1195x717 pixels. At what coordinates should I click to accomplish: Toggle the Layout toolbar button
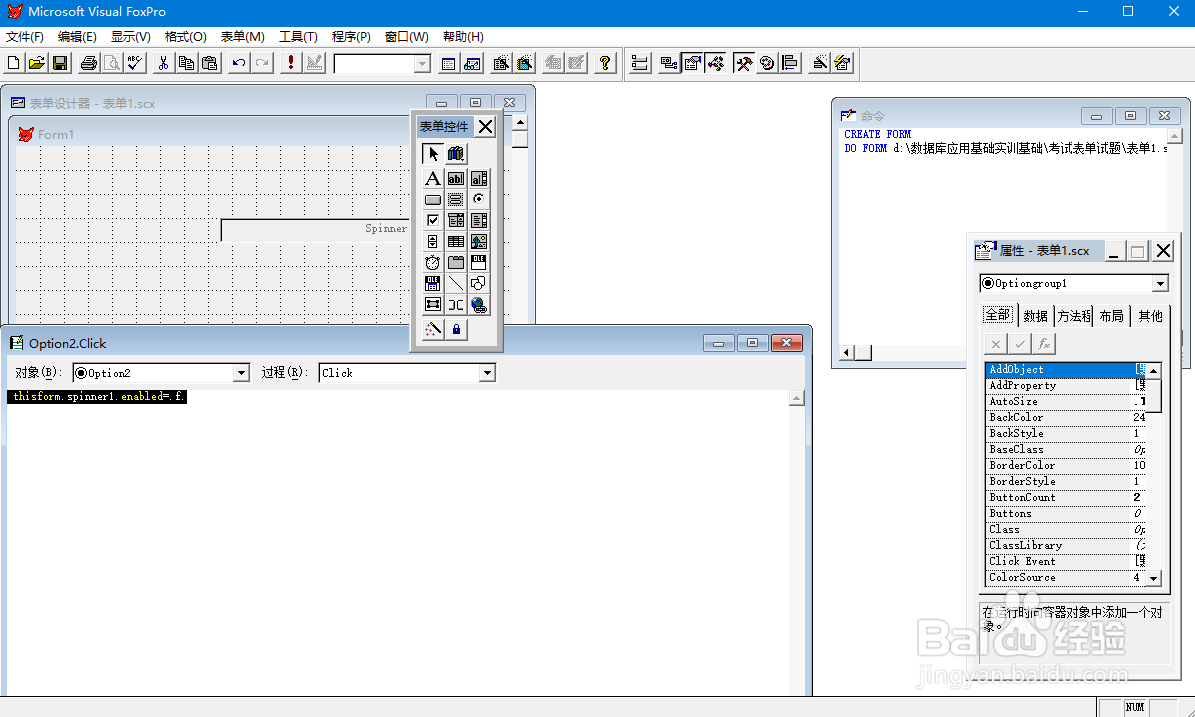[790, 63]
